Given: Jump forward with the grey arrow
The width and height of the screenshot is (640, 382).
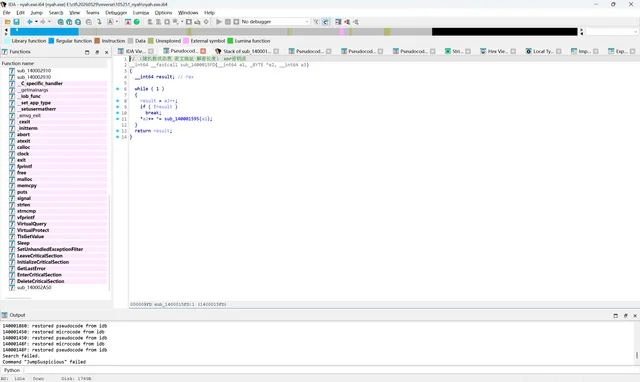Looking at the screenshot, I should (42, 22).
